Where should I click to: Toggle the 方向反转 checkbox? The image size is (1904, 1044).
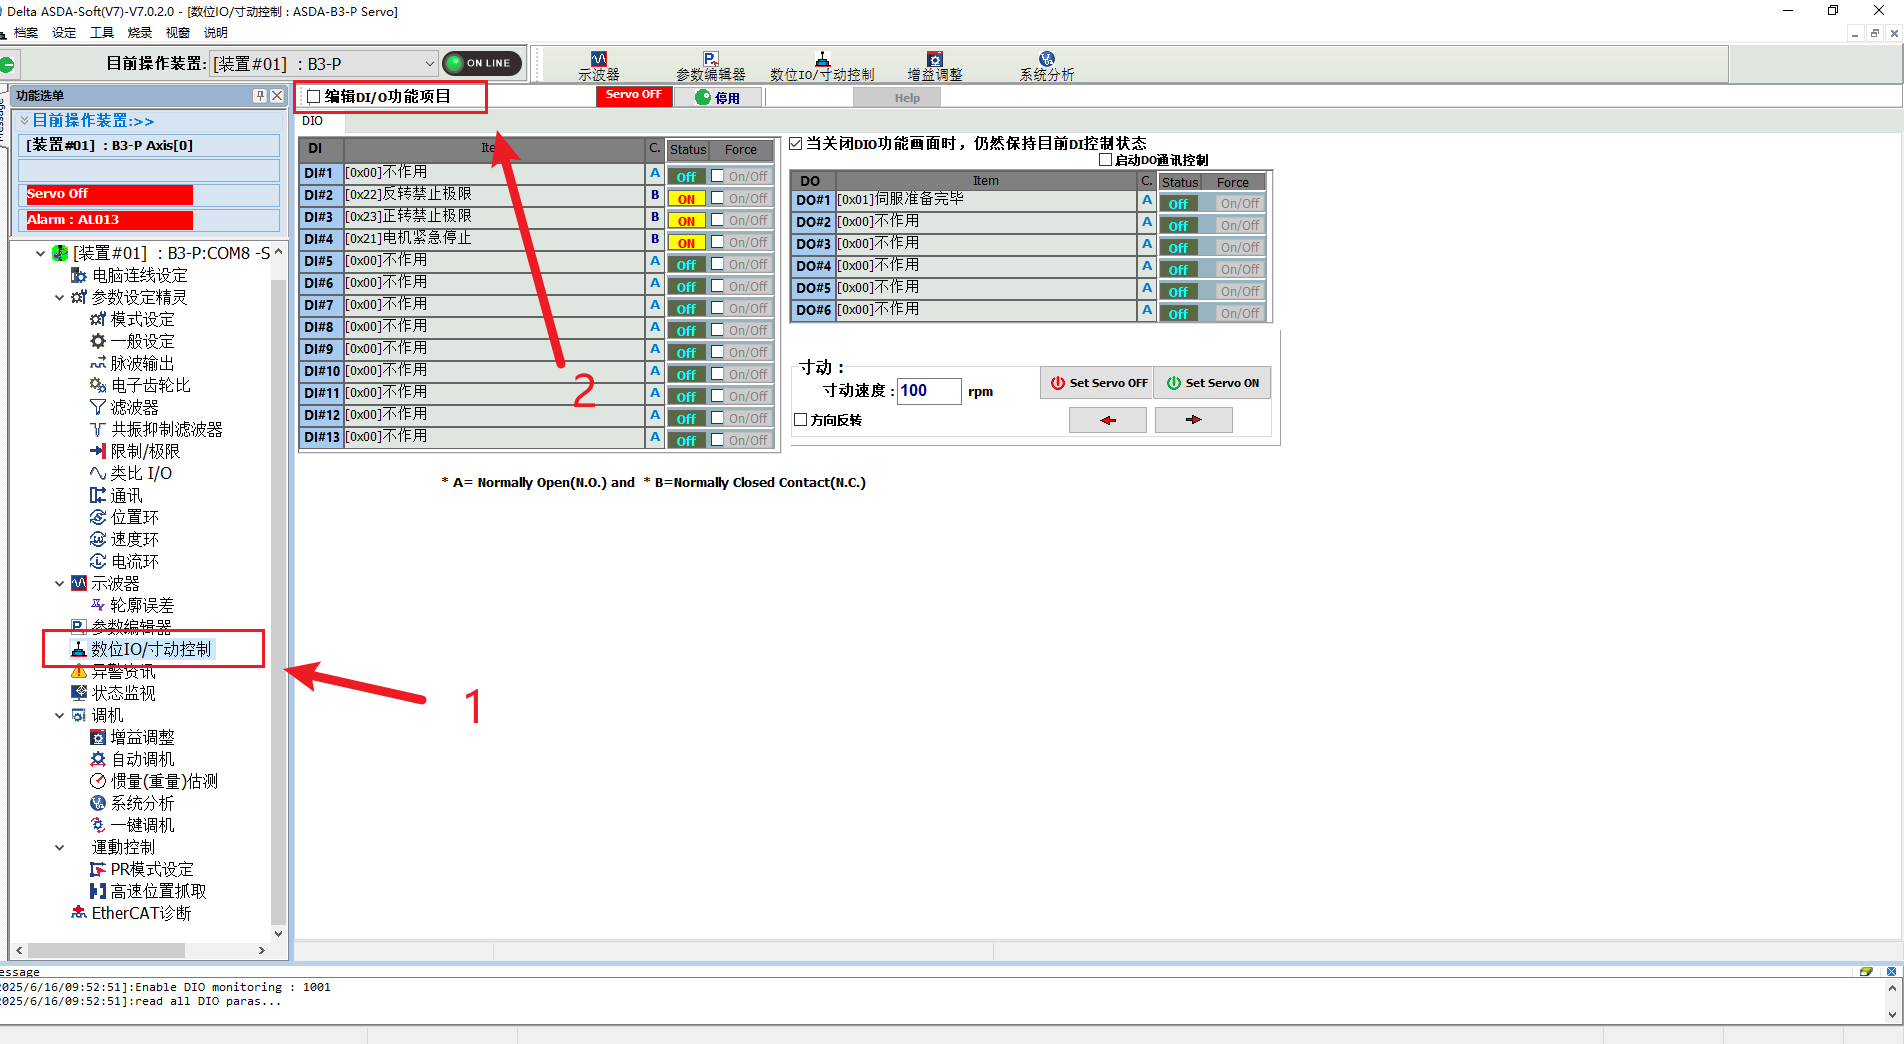click(801, 420)
